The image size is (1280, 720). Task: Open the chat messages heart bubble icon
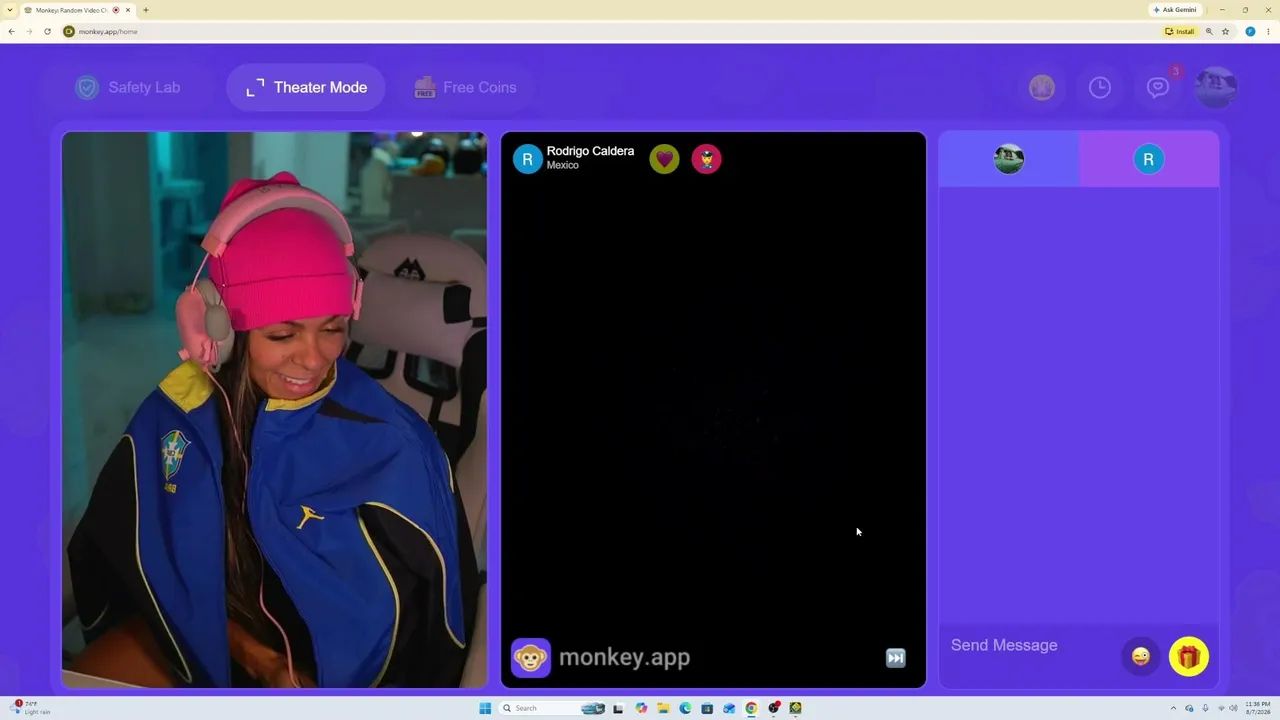1158,88
